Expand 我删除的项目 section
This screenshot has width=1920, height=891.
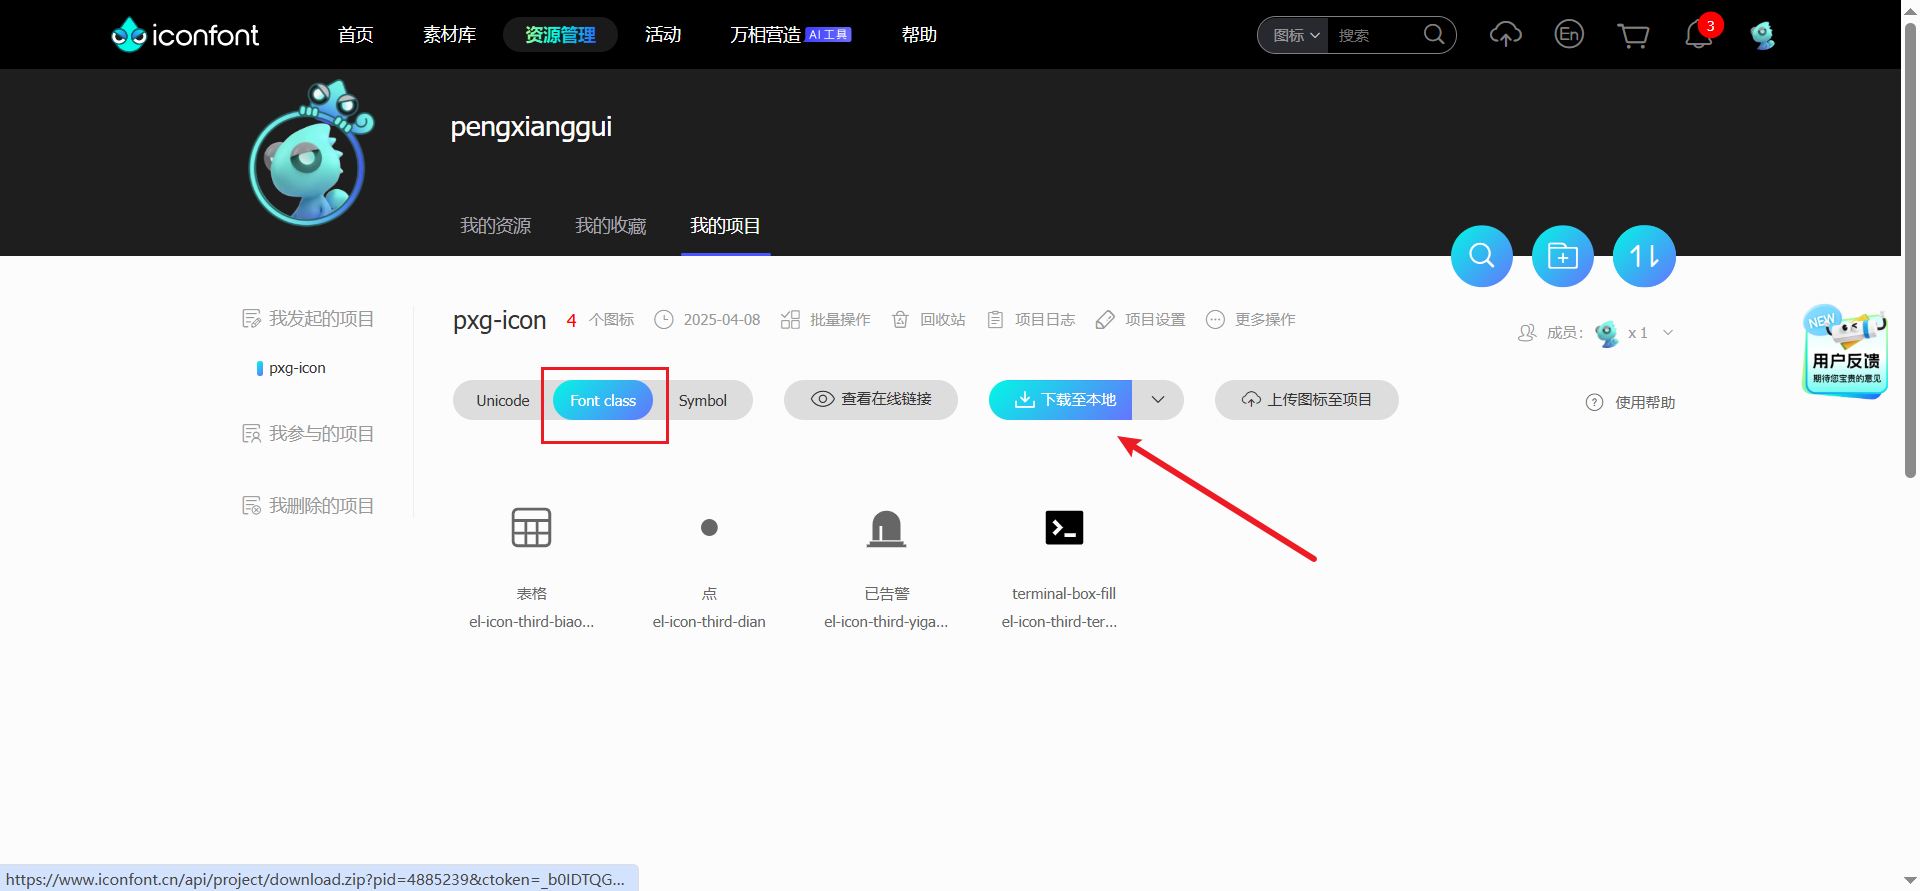(x=309, y=506)
